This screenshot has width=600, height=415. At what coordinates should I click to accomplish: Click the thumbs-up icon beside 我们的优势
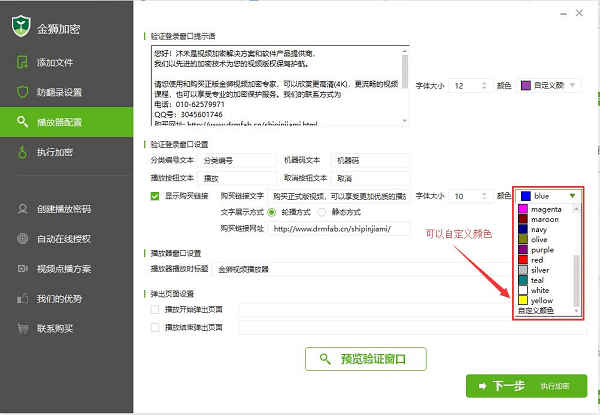coord(23,298)
